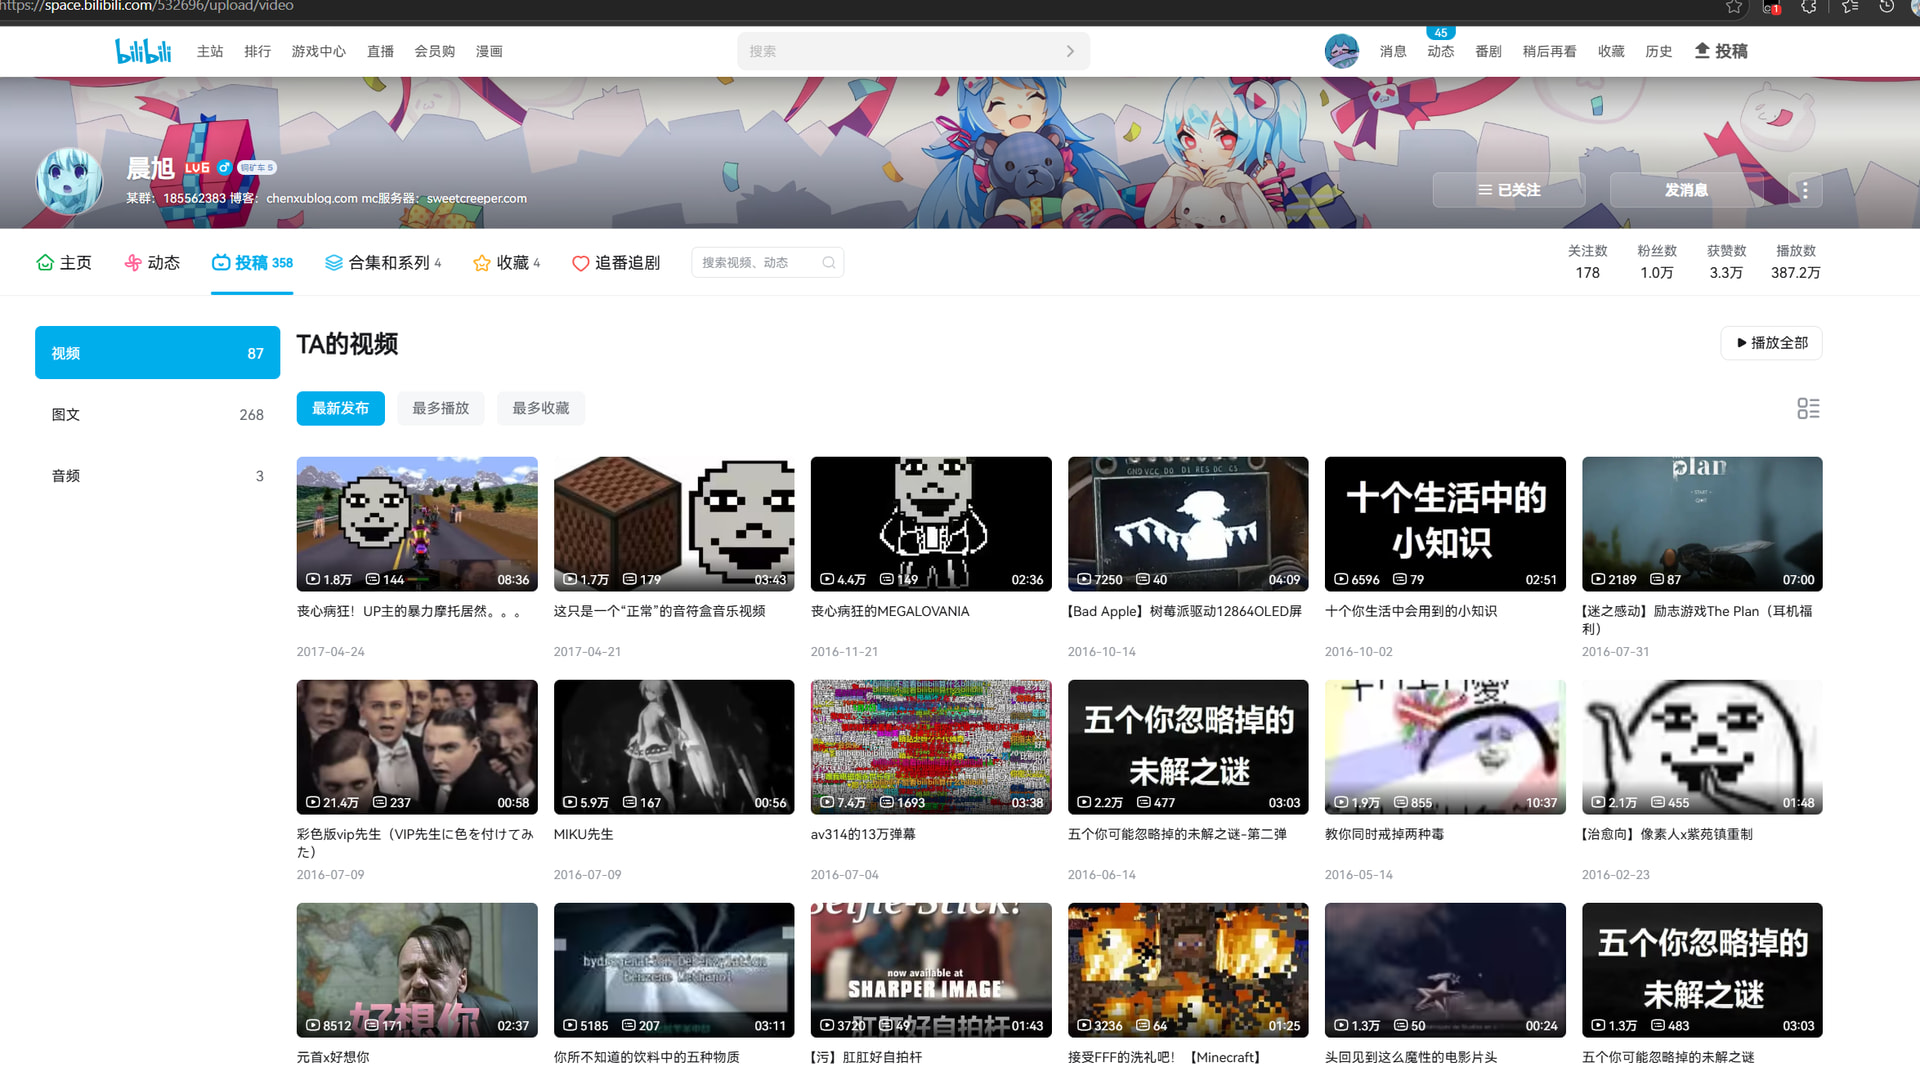Open thumbnail of 丧心病狂的MEGALOVANIA
Viewport: 1920px width, 1067px height.
pyautogui.click(x=931, y=524)
